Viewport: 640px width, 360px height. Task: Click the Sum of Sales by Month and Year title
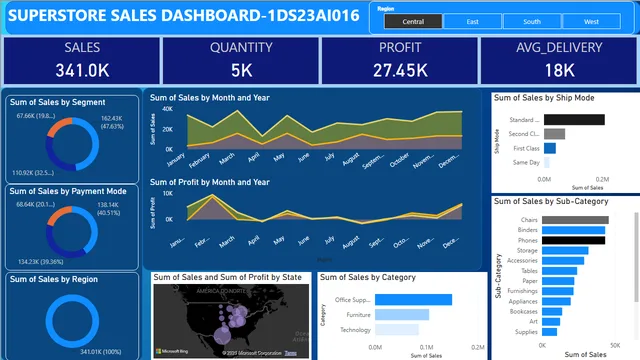(x=209, y=98)
